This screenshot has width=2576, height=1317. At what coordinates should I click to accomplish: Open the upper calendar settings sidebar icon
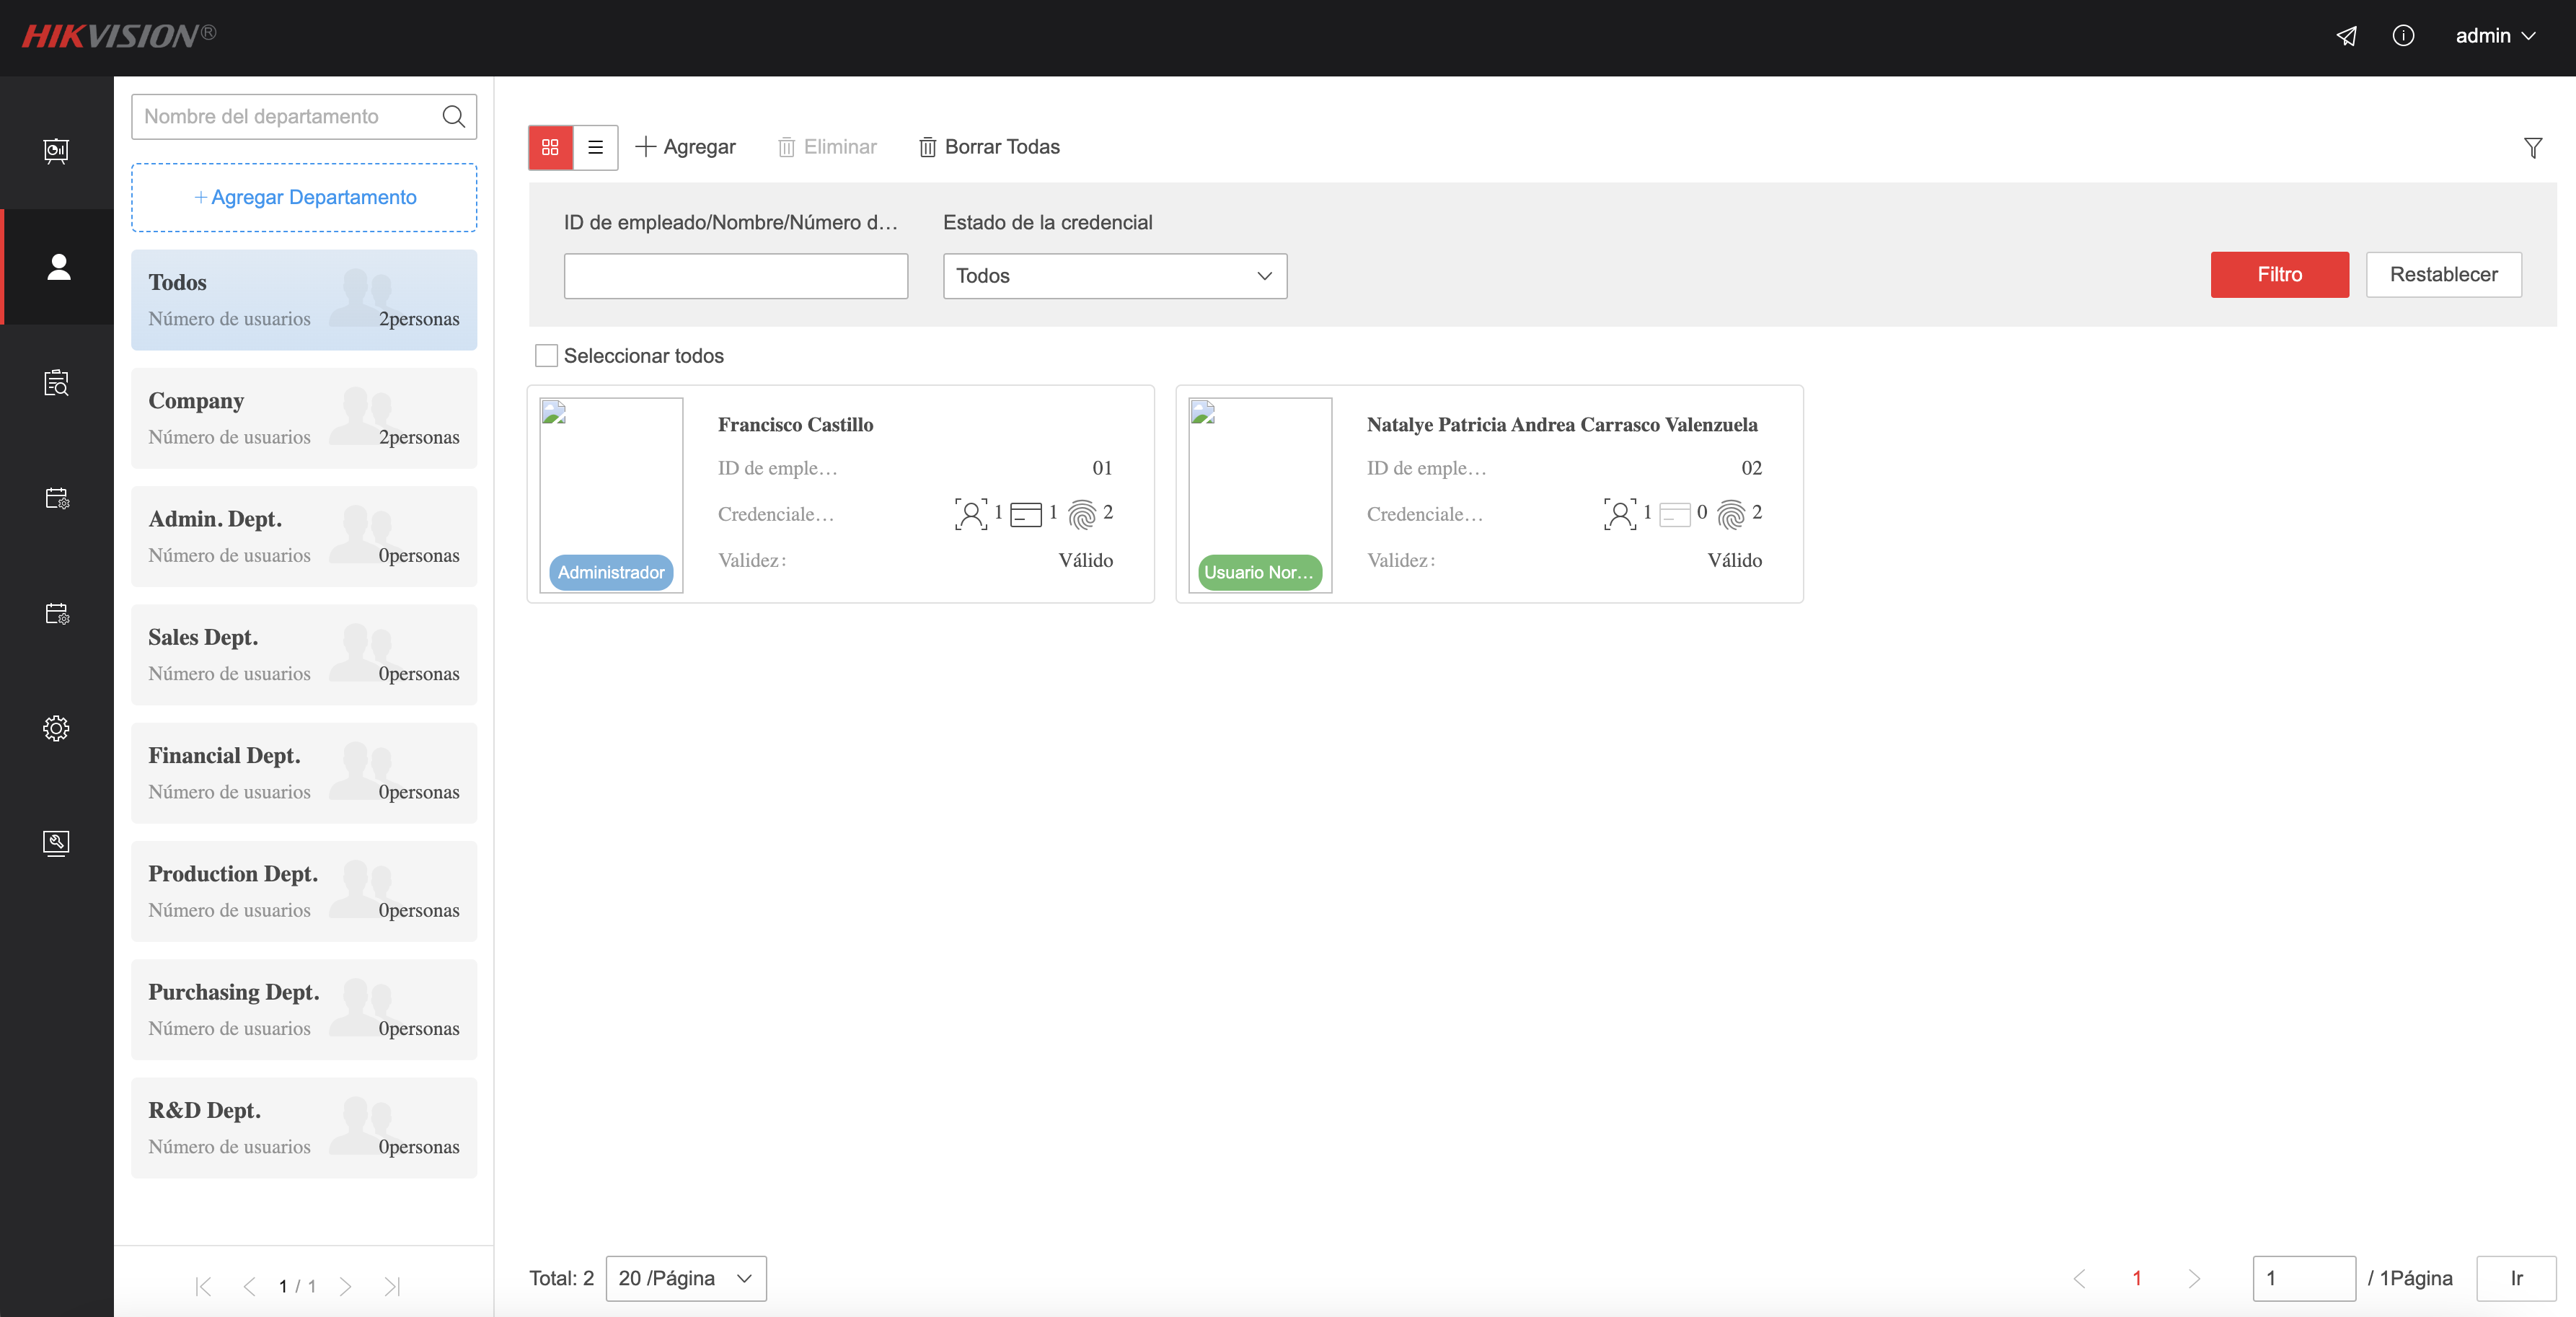pyautogui.click(x=56, y=498)
